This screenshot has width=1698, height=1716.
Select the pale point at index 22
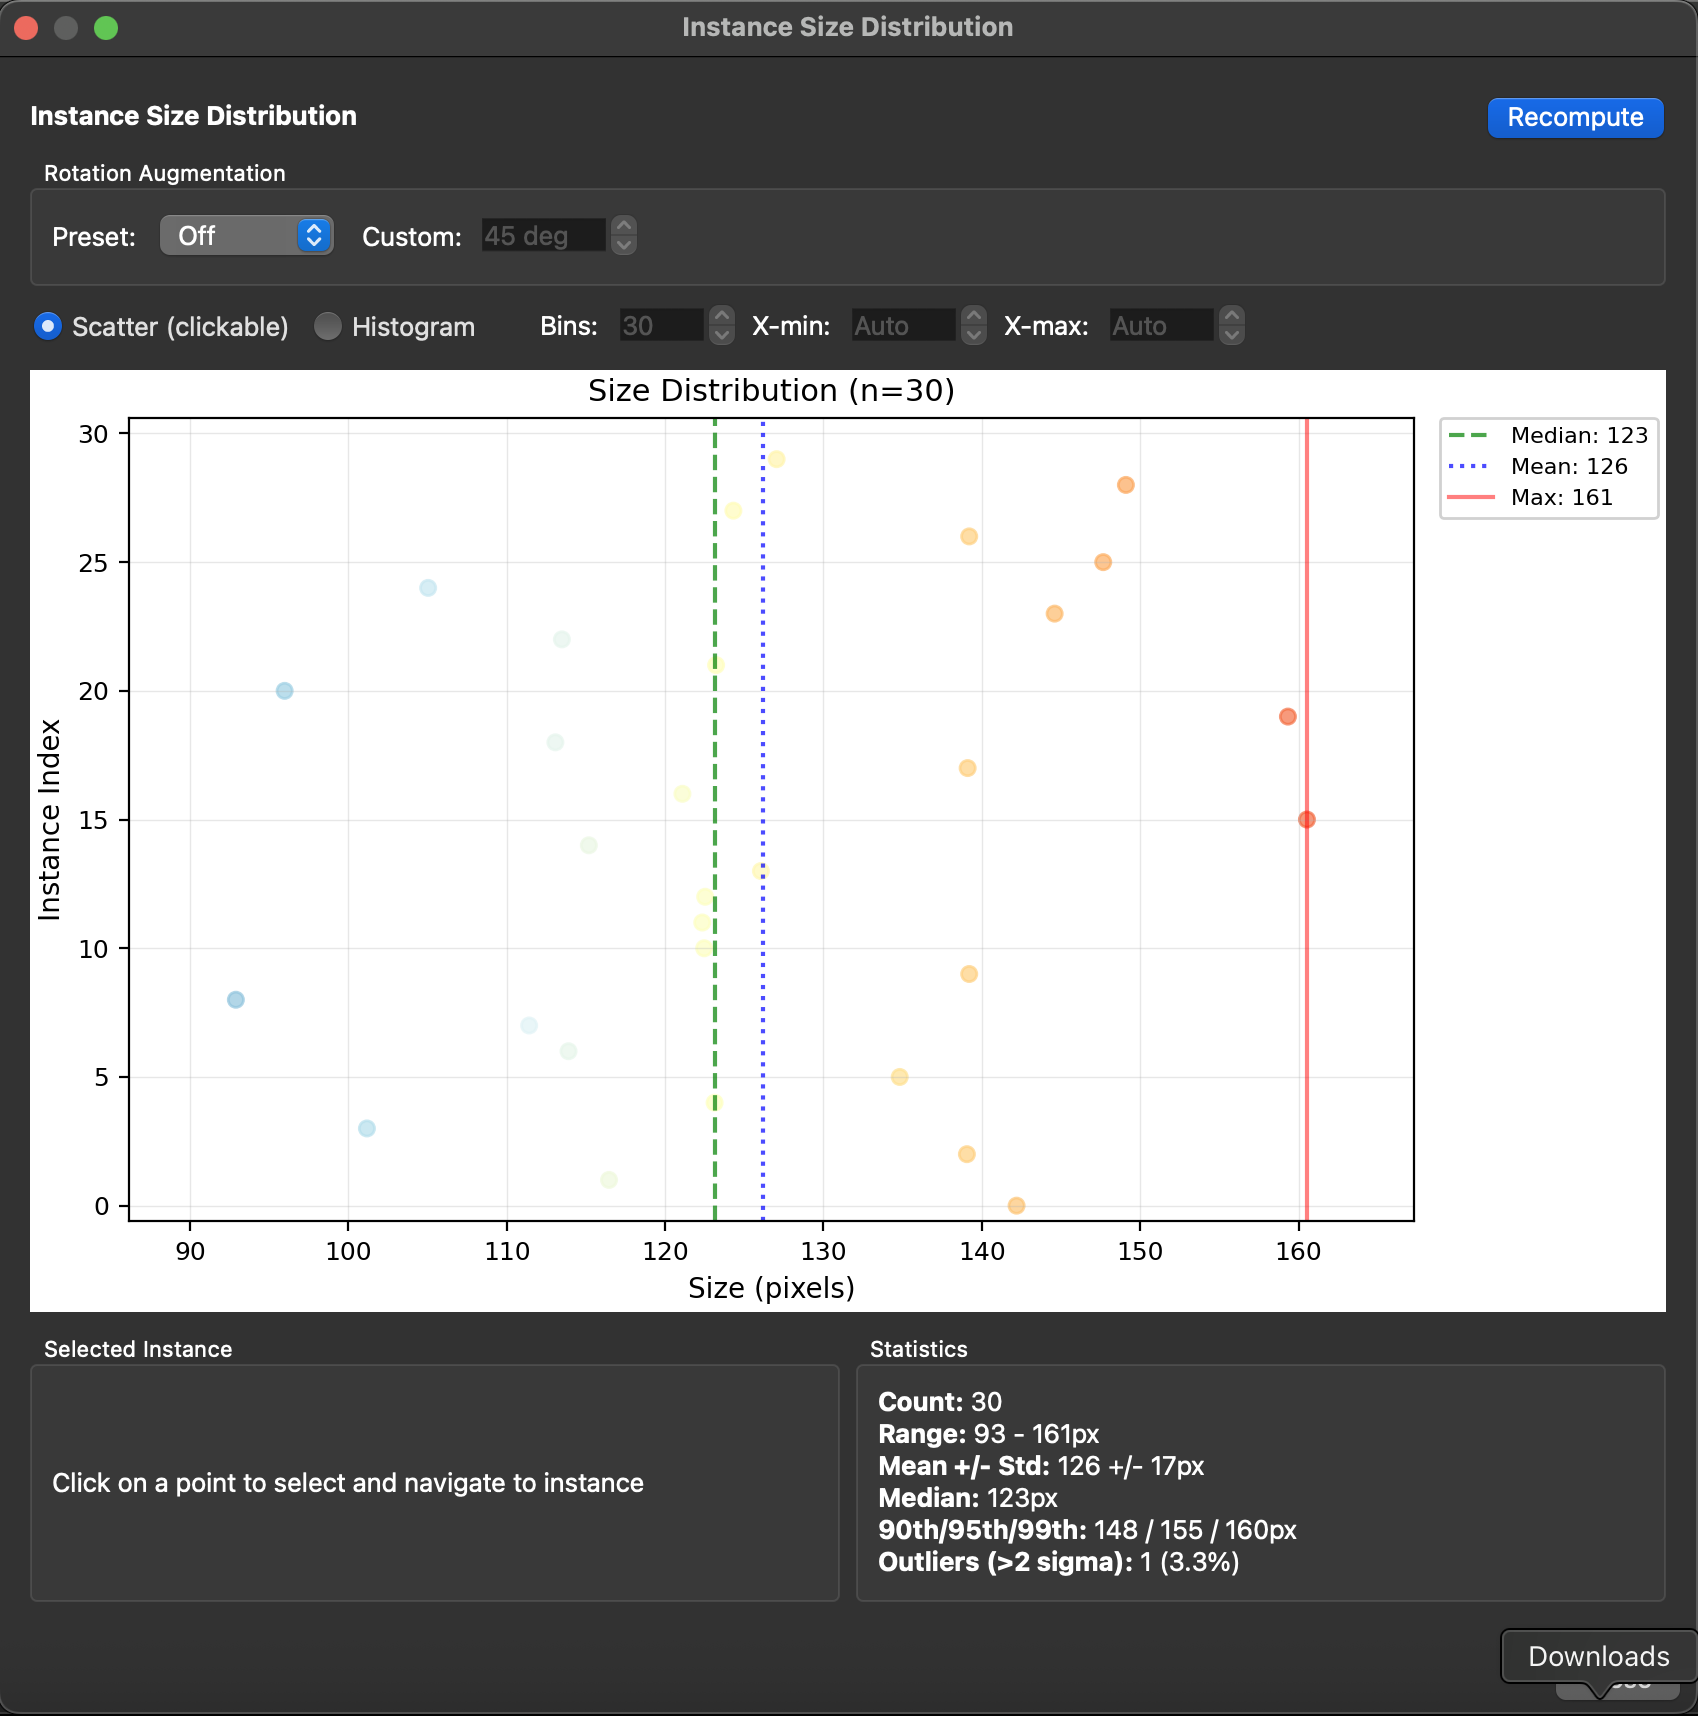point(562,639)
